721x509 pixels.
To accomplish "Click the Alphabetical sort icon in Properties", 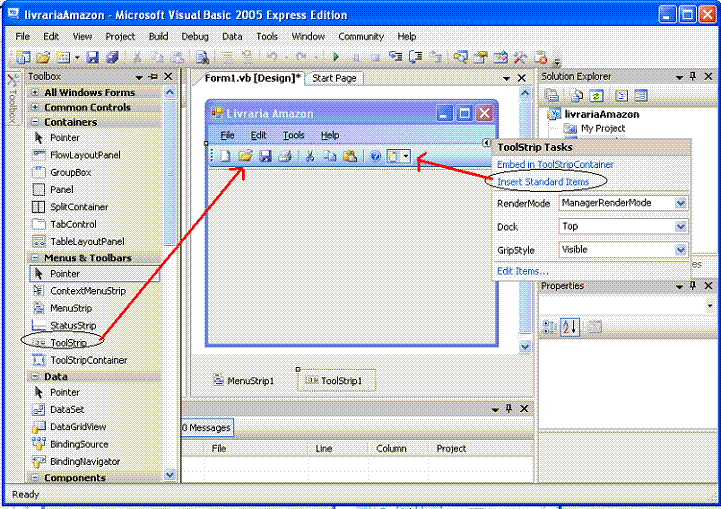I will click(570, 327).
